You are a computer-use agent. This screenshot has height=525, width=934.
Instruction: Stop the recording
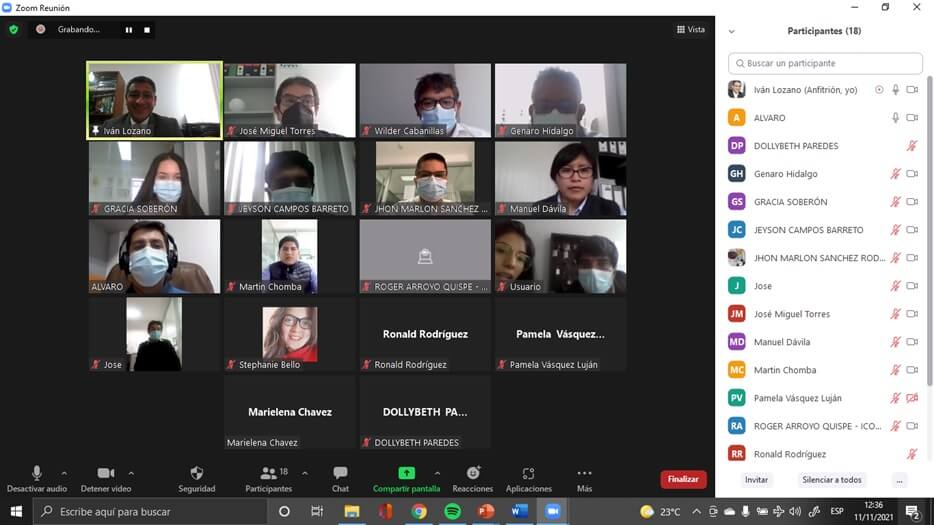(147, 30)
